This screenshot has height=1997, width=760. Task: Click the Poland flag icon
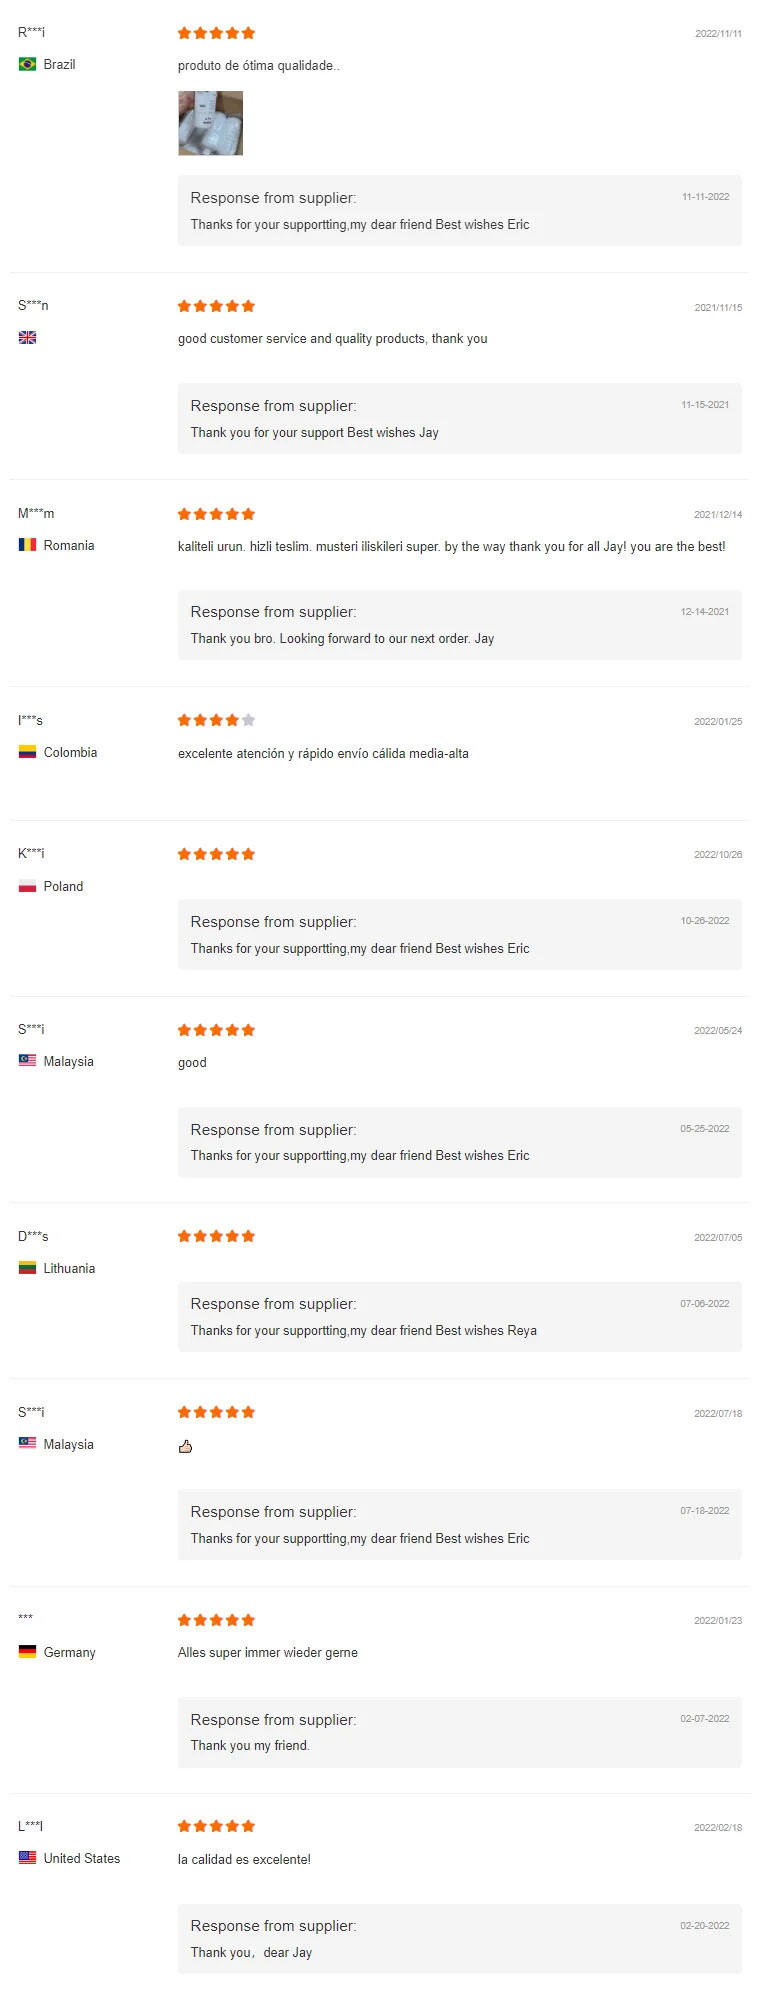coord(28,886)
